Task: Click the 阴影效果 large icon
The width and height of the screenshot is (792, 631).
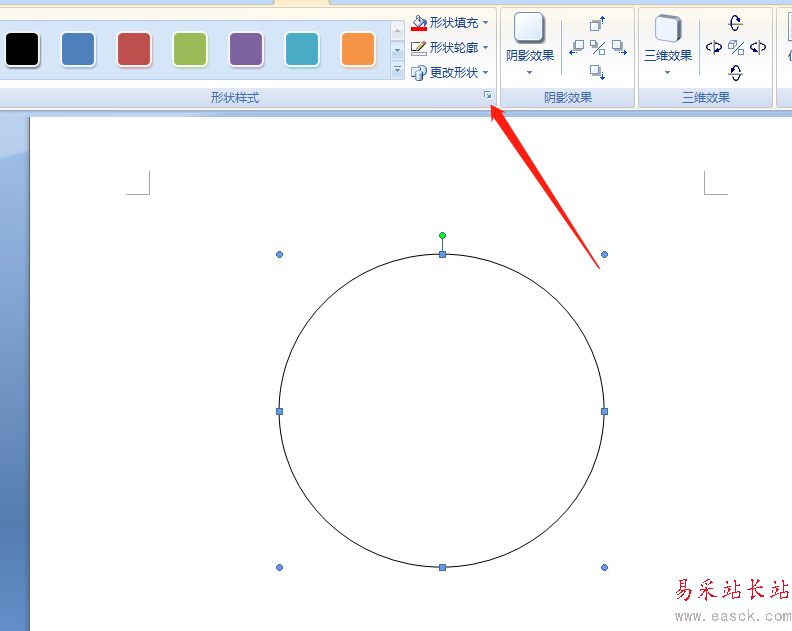Action: pyautogui.click(x=528, y=27)
